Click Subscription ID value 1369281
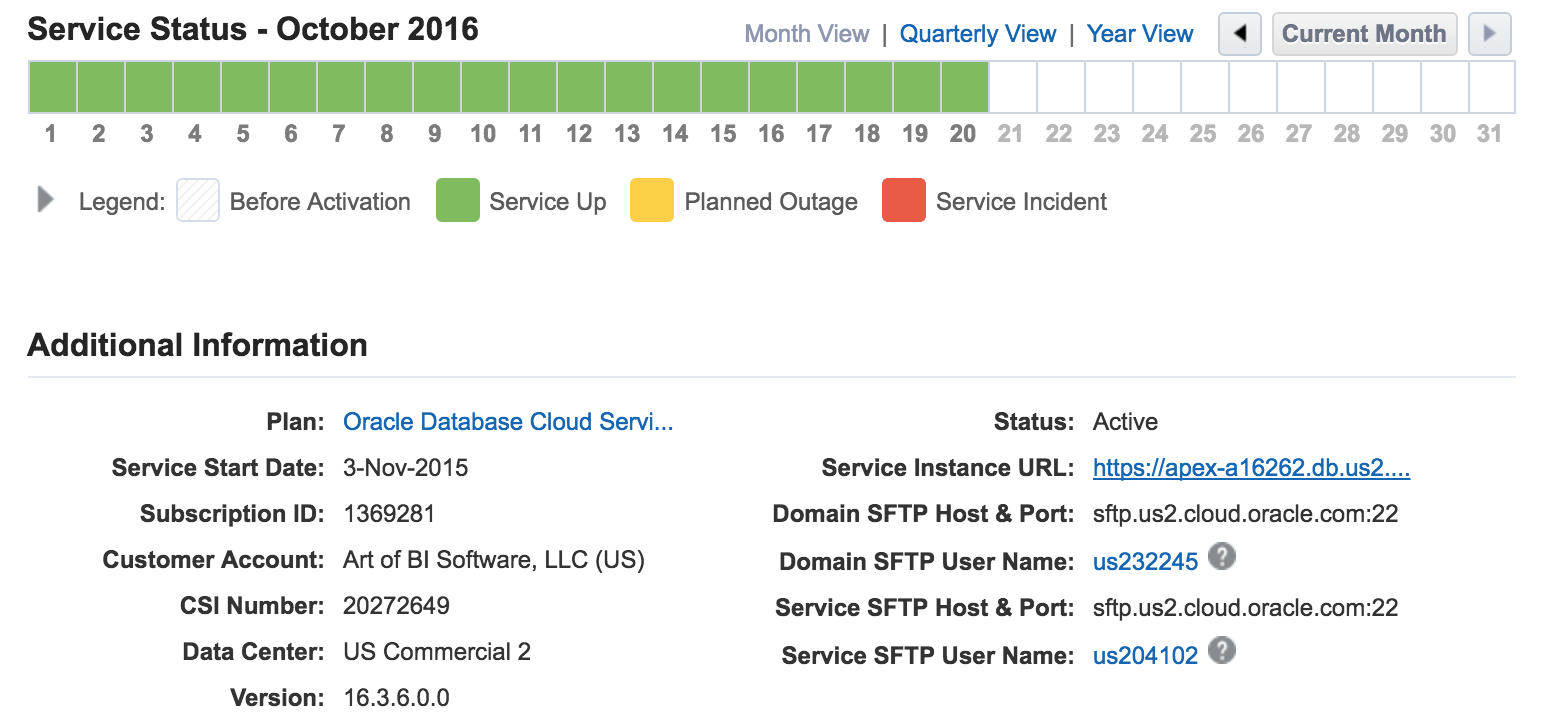1542x728 pixels. [389, 514]
